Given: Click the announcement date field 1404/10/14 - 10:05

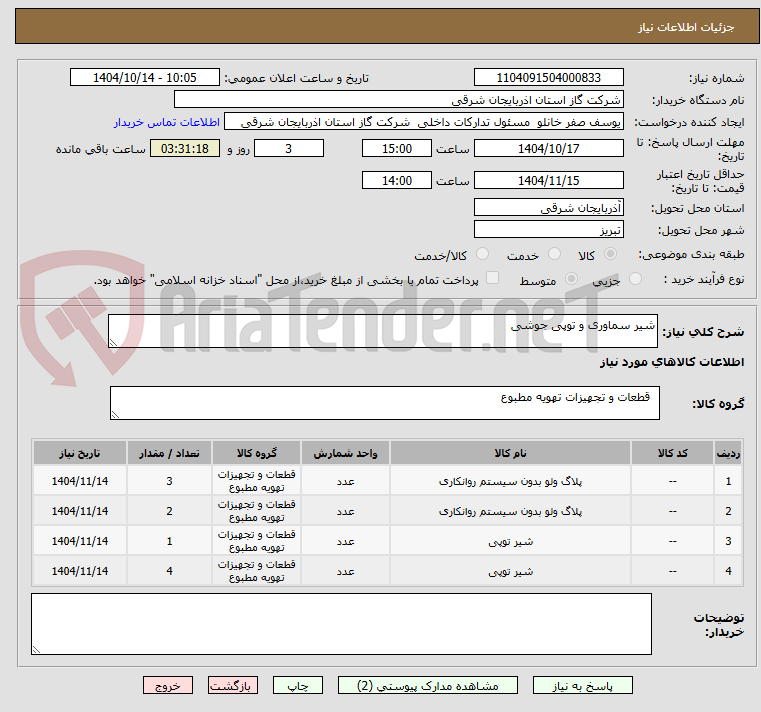Looking at the screenshot, I should click(x=145, y=78).
